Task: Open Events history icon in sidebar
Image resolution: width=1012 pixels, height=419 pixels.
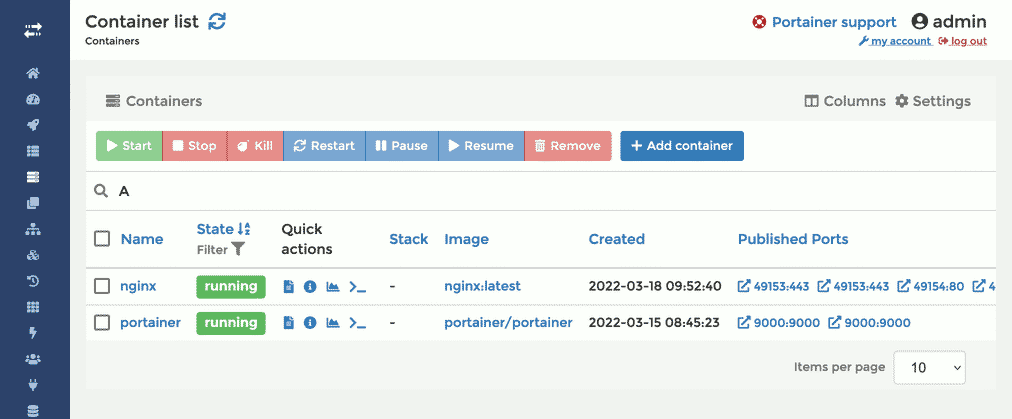Action: tap(33, 281)
